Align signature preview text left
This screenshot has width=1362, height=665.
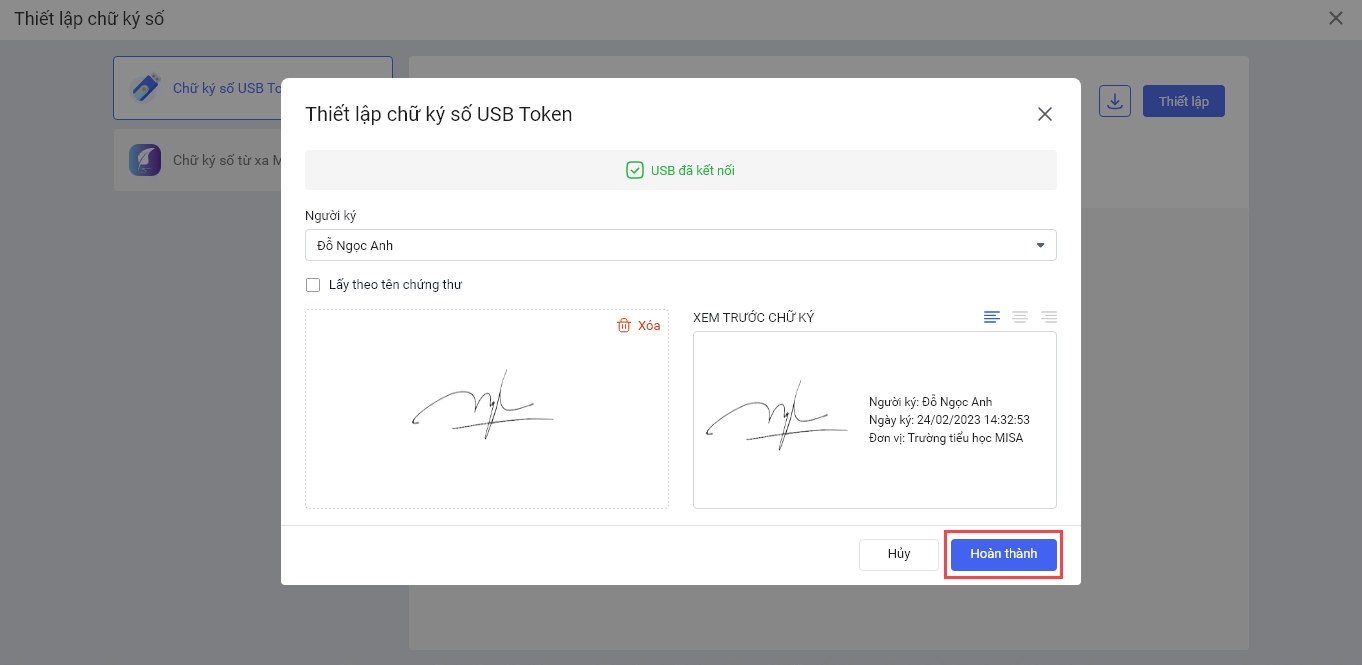point(992,317)
